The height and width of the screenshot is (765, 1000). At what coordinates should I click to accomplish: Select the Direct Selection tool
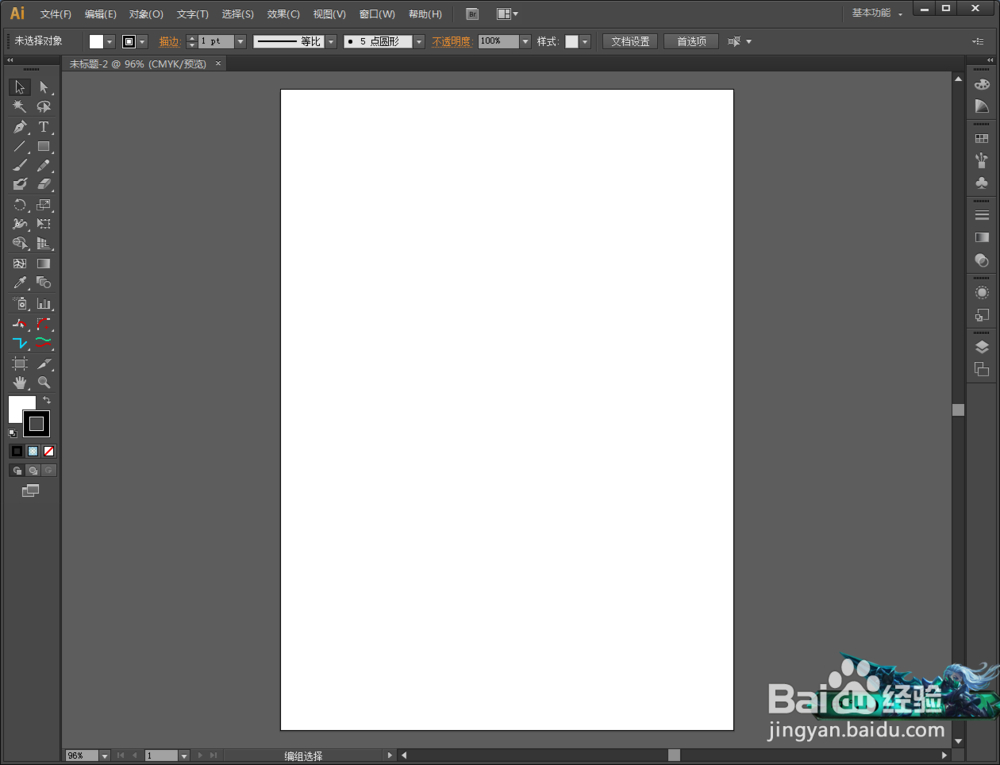pyautogui.click(x=43, y=87)
